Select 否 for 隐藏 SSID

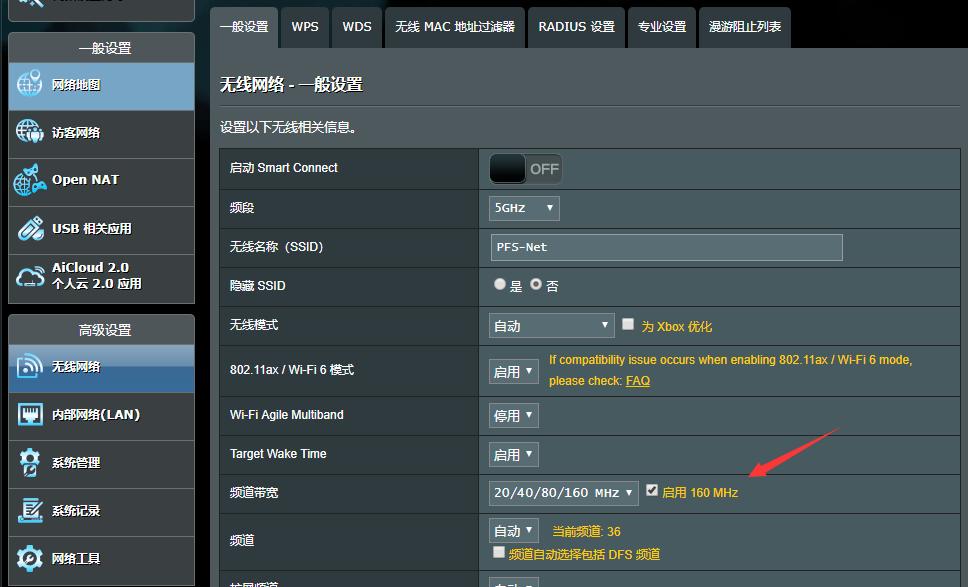point(536,284)
